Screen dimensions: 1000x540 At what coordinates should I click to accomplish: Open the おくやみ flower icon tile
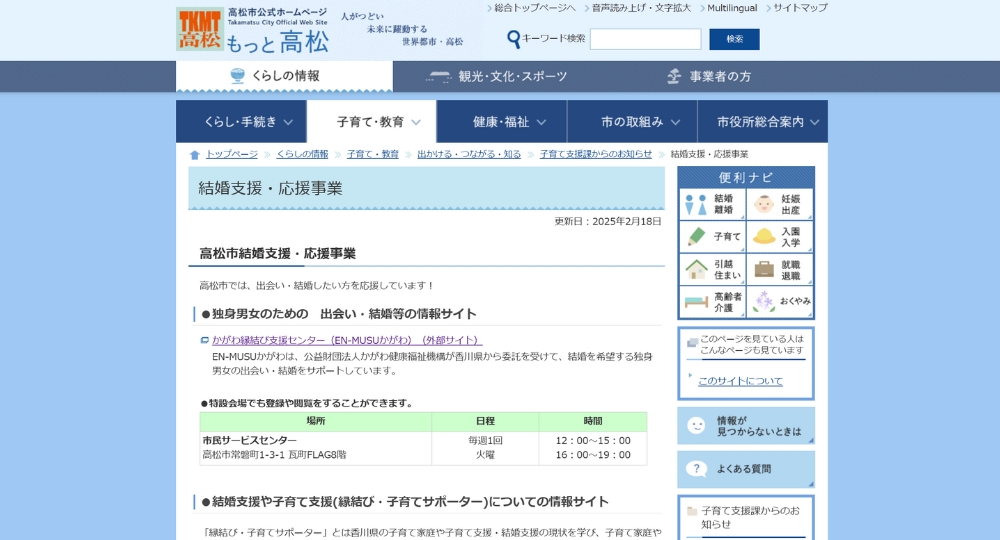[x=779, y=302]
